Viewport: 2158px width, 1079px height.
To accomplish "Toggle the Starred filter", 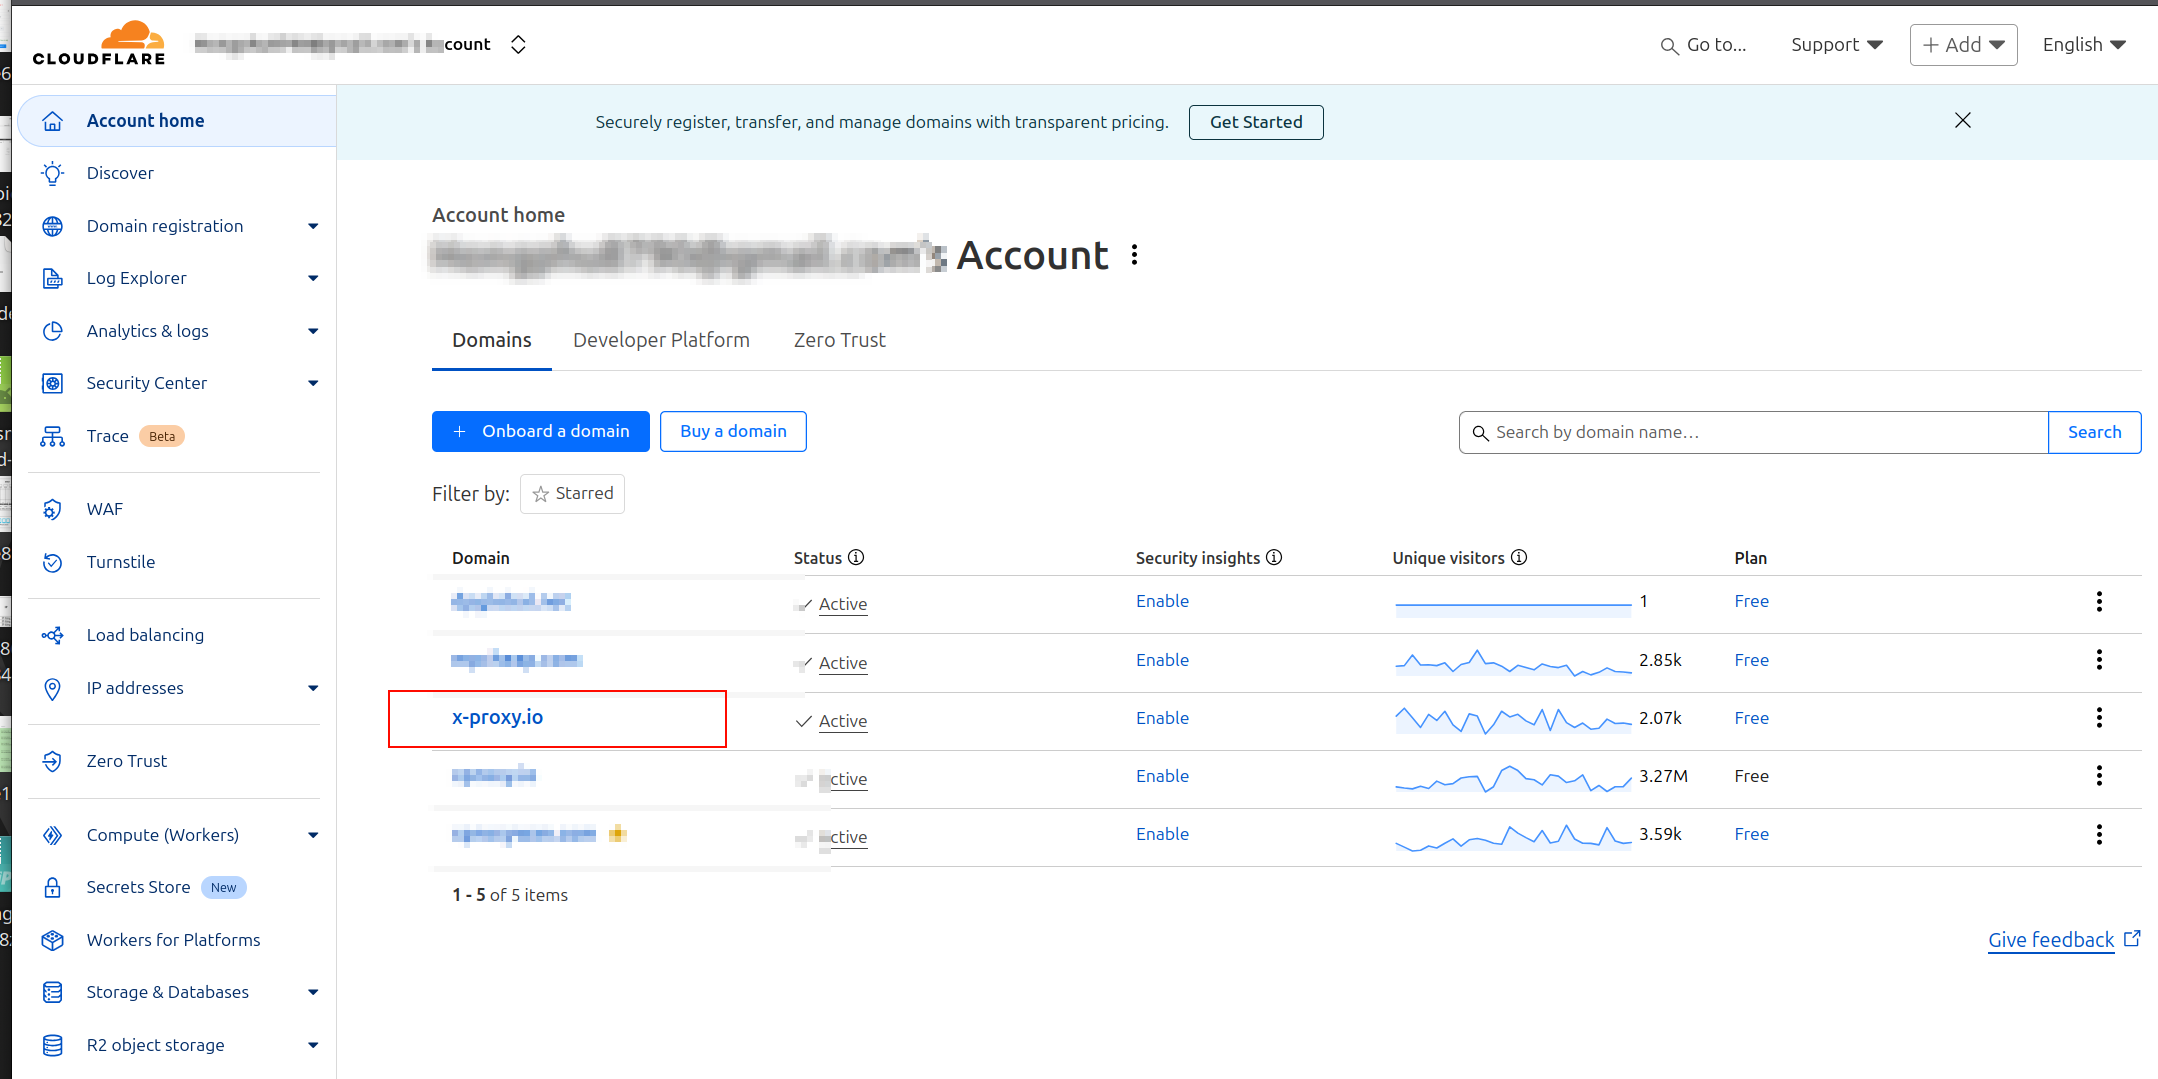I will click(x=572, y=494).
